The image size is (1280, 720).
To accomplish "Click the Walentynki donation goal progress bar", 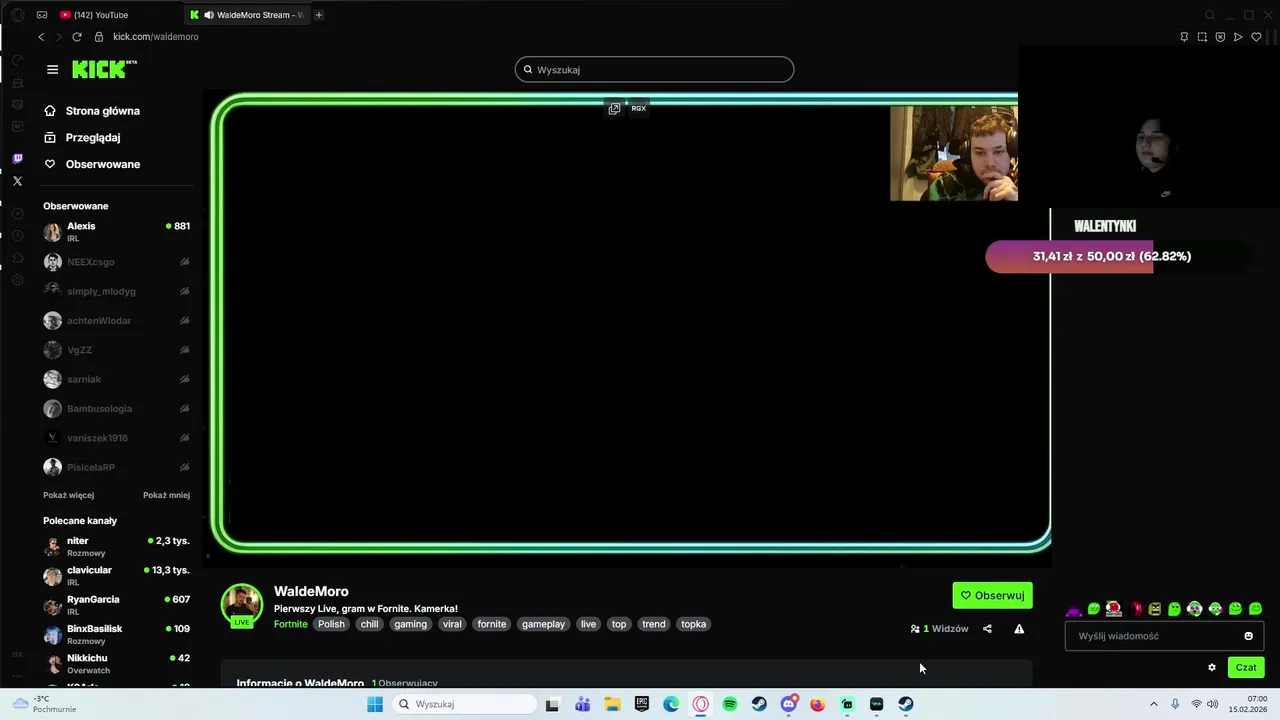I will coord(1118,256).
